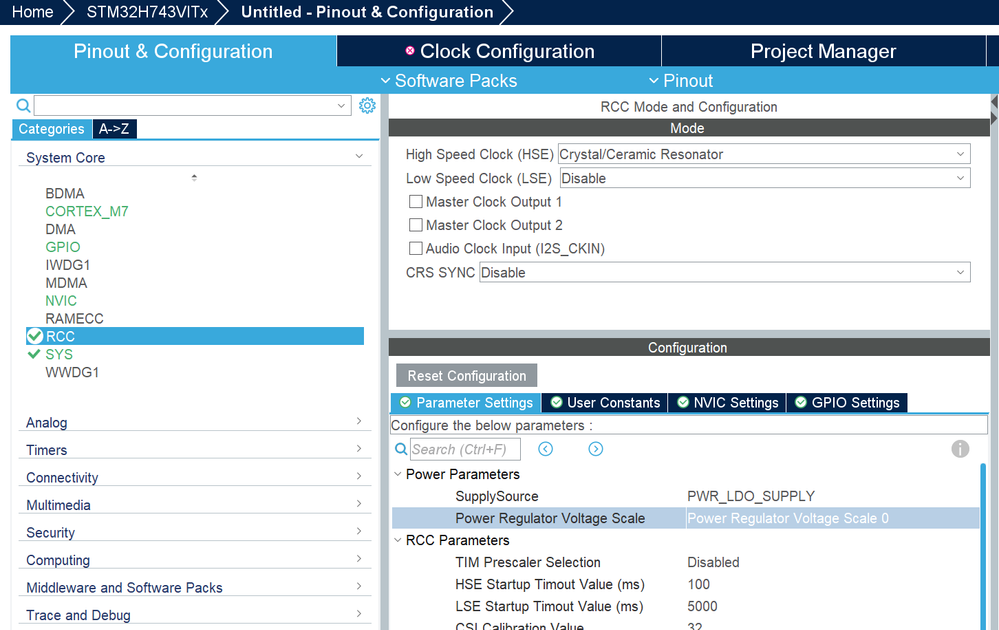Check Audio Clock Input (I2S_CKIN)
Screen dimensions: 999x630
(x=415, y=248)
